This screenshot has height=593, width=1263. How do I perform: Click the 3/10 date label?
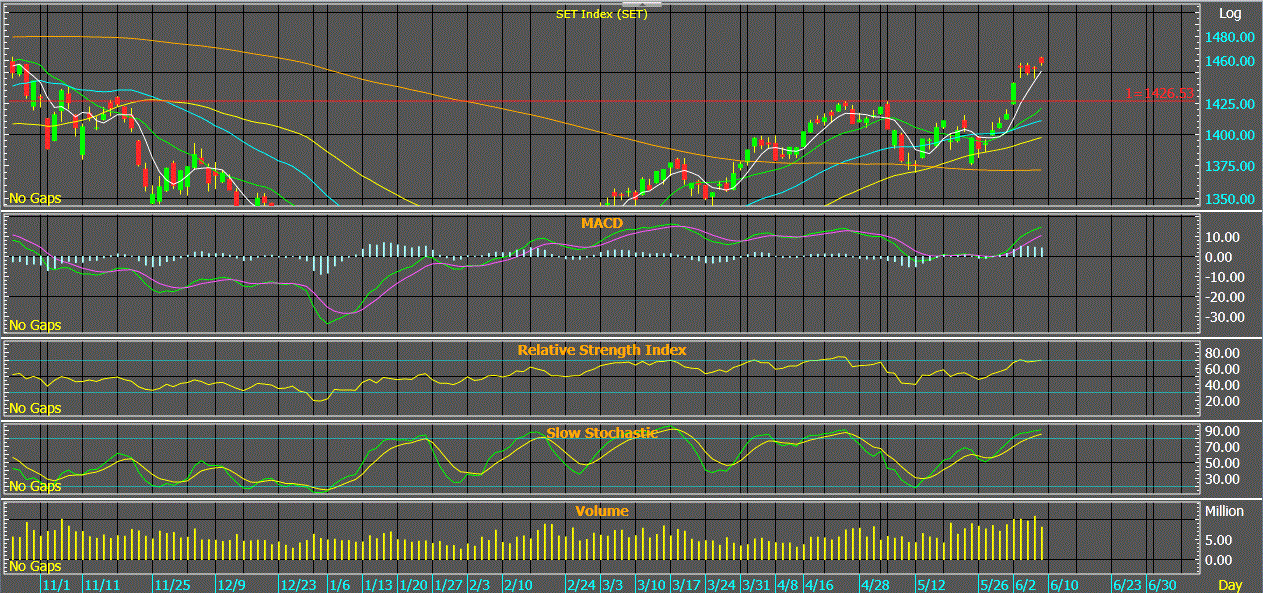coord(652,584)
